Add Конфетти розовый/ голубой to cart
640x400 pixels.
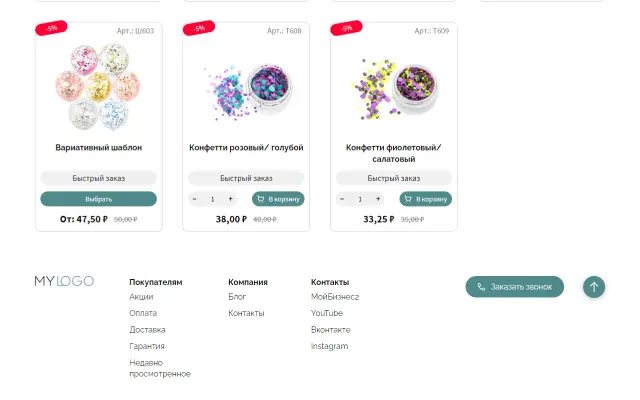pos(278,199)
